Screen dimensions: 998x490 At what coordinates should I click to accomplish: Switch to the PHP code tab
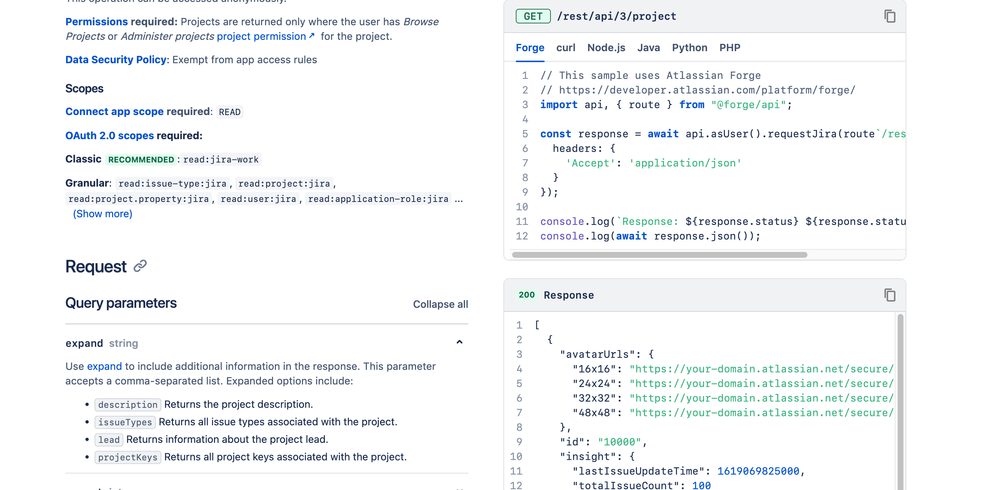(729, 48)
